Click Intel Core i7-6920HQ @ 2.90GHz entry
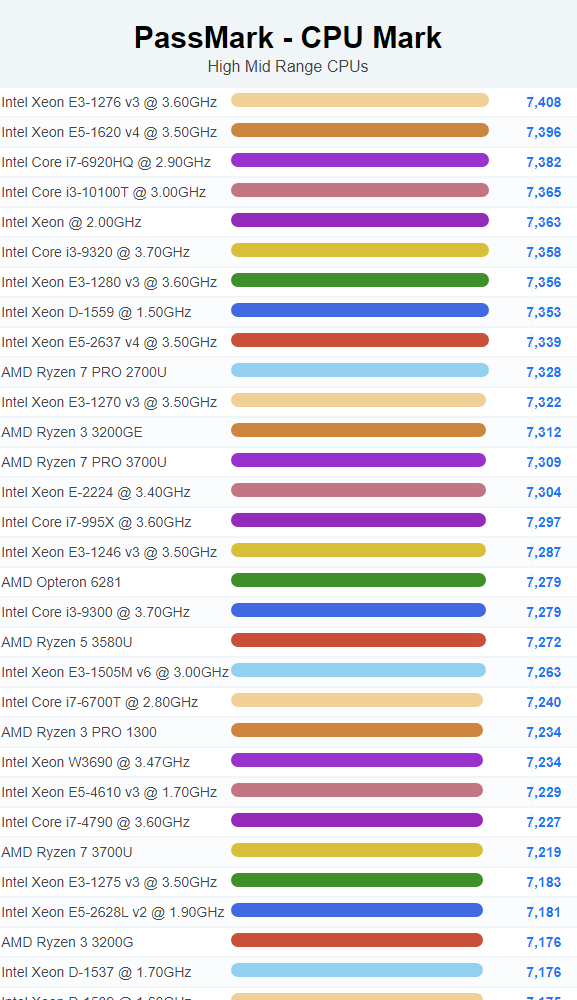 tap(106, 162)
